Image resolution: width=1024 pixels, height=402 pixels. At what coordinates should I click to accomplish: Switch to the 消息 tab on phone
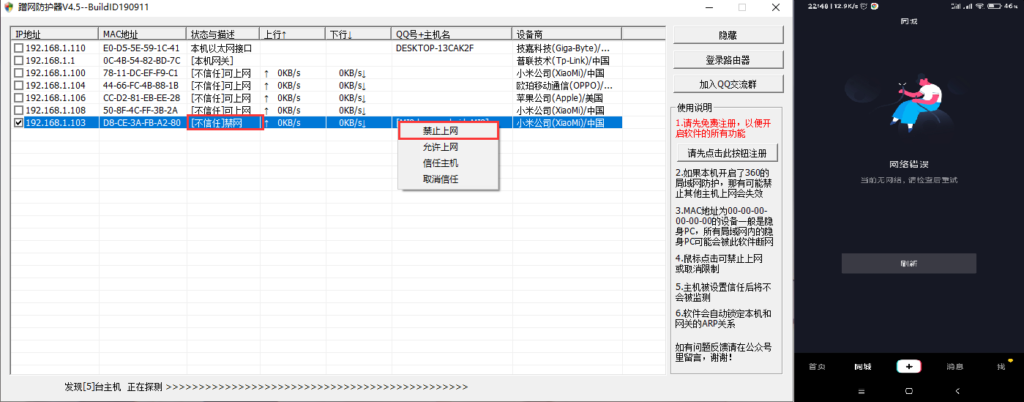[954, 367]
